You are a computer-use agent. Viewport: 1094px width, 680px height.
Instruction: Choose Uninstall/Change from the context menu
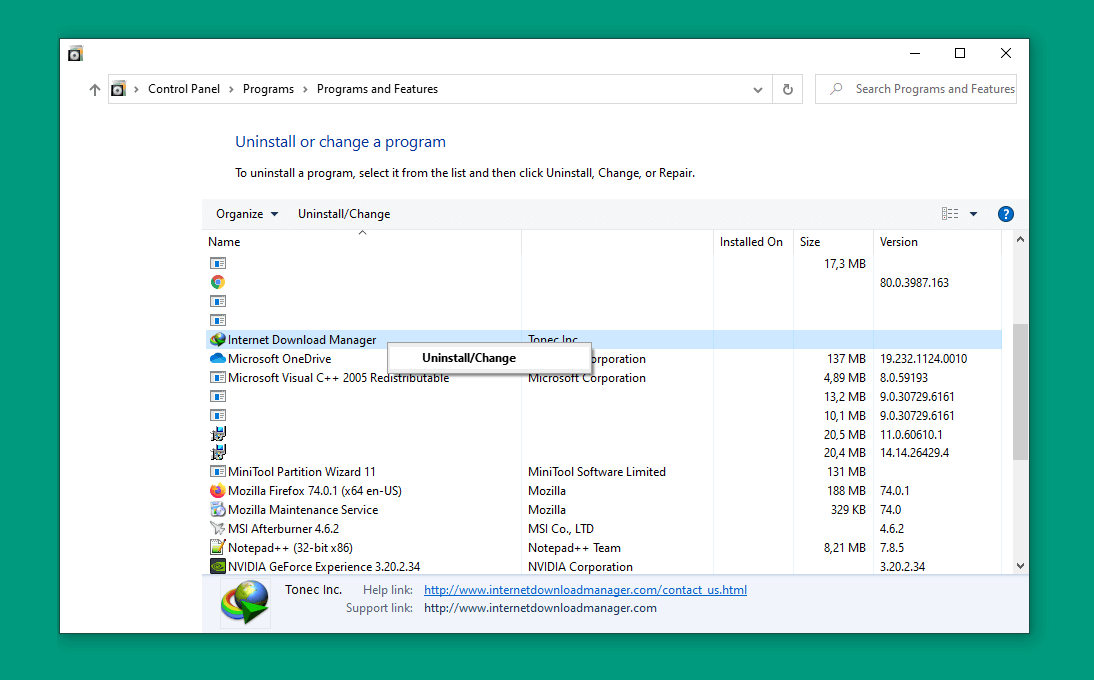(489, 358)
